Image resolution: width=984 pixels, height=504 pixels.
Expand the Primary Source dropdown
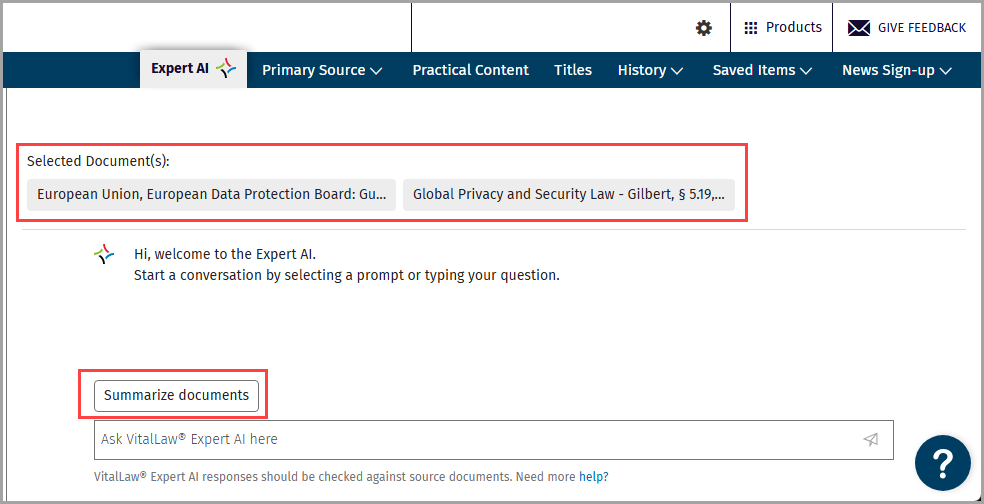point(322,70)
